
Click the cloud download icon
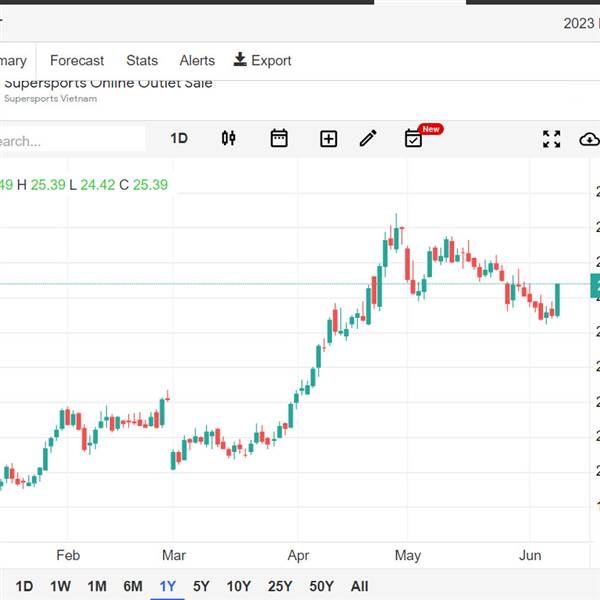click(589, 139)
